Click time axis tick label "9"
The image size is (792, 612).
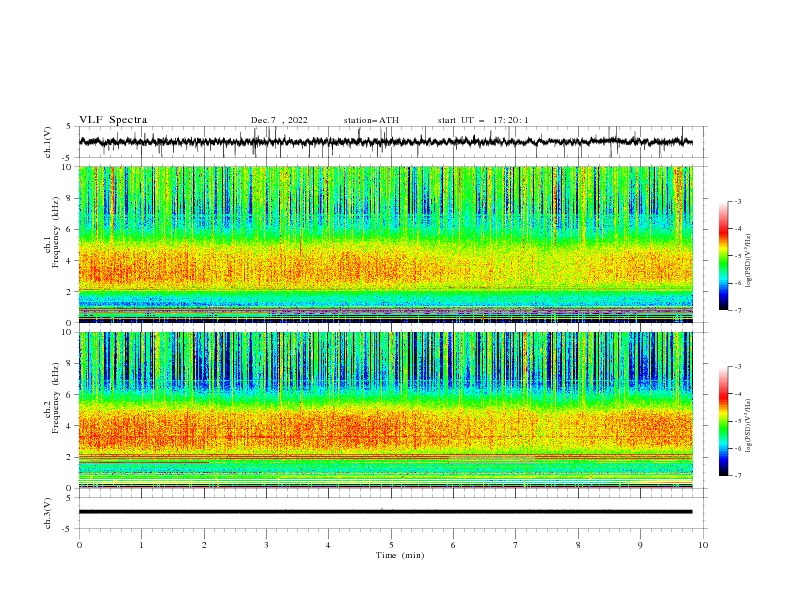pyautogui.click(x=640, y=545)
